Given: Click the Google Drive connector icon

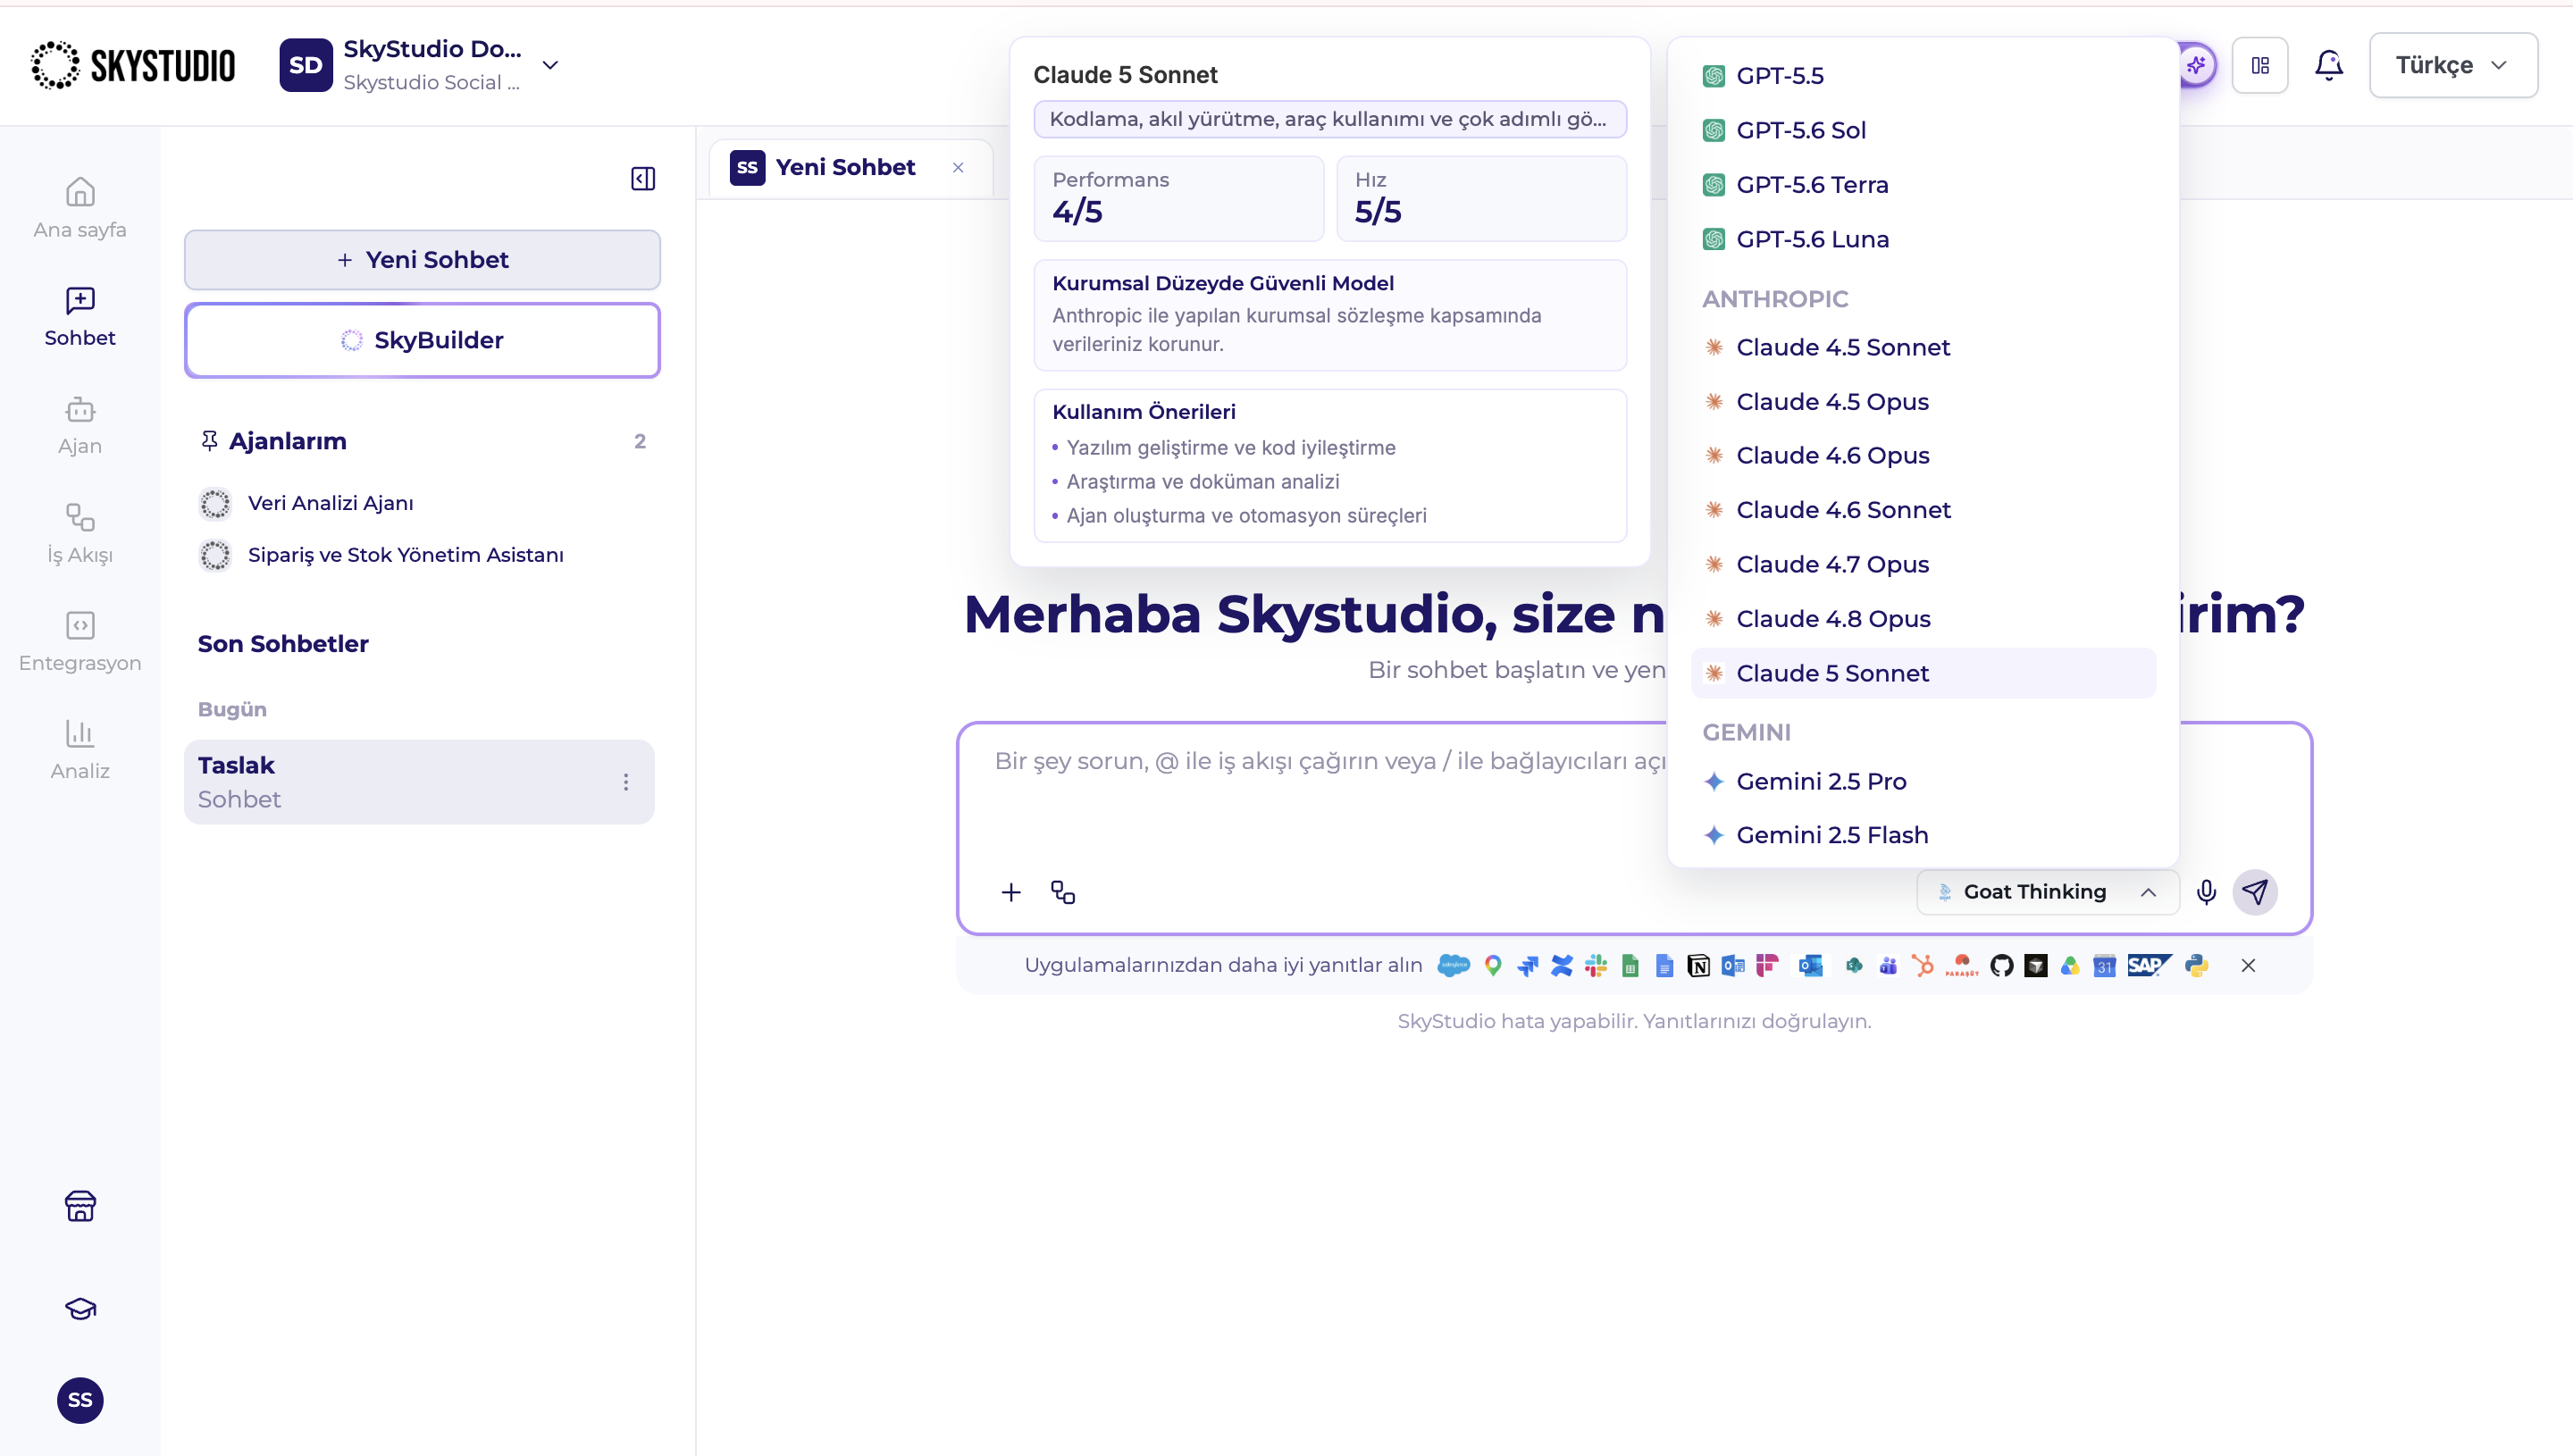Looking at the screenshot, I should (x=2070, y=965).
